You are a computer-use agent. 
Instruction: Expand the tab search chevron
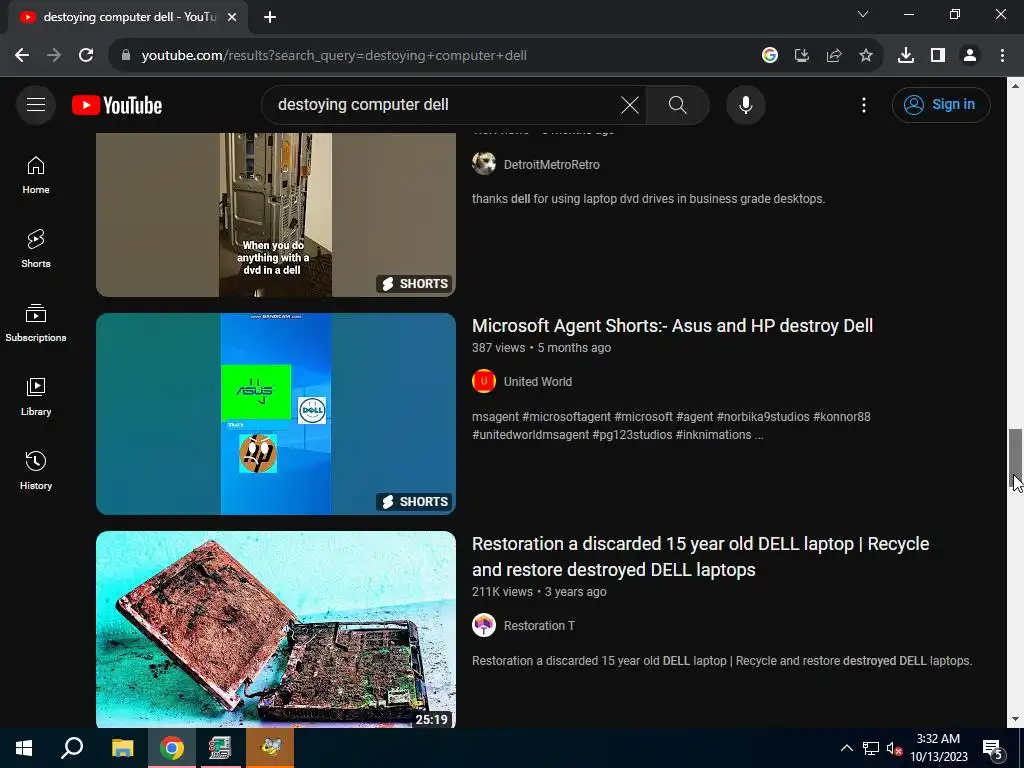click(x=863, y=14)
